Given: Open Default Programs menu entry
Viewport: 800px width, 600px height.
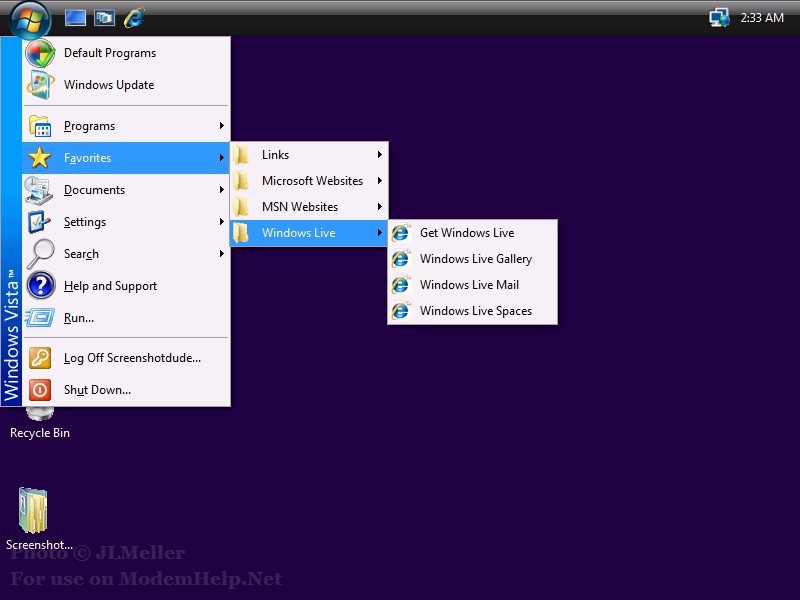Looking at the screenshot, I should tap(110, 53).
